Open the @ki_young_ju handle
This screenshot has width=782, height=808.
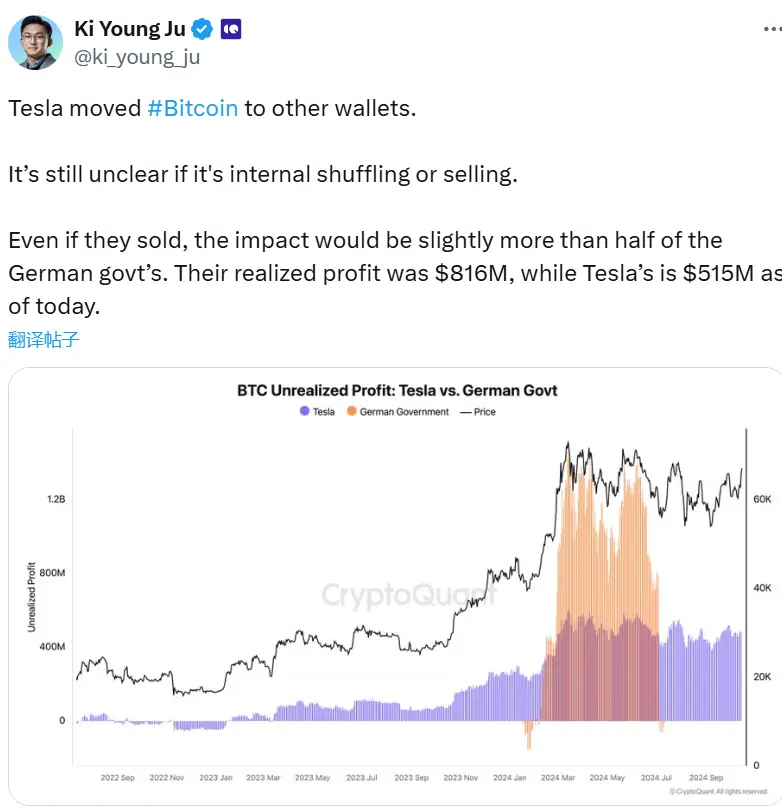137,57
